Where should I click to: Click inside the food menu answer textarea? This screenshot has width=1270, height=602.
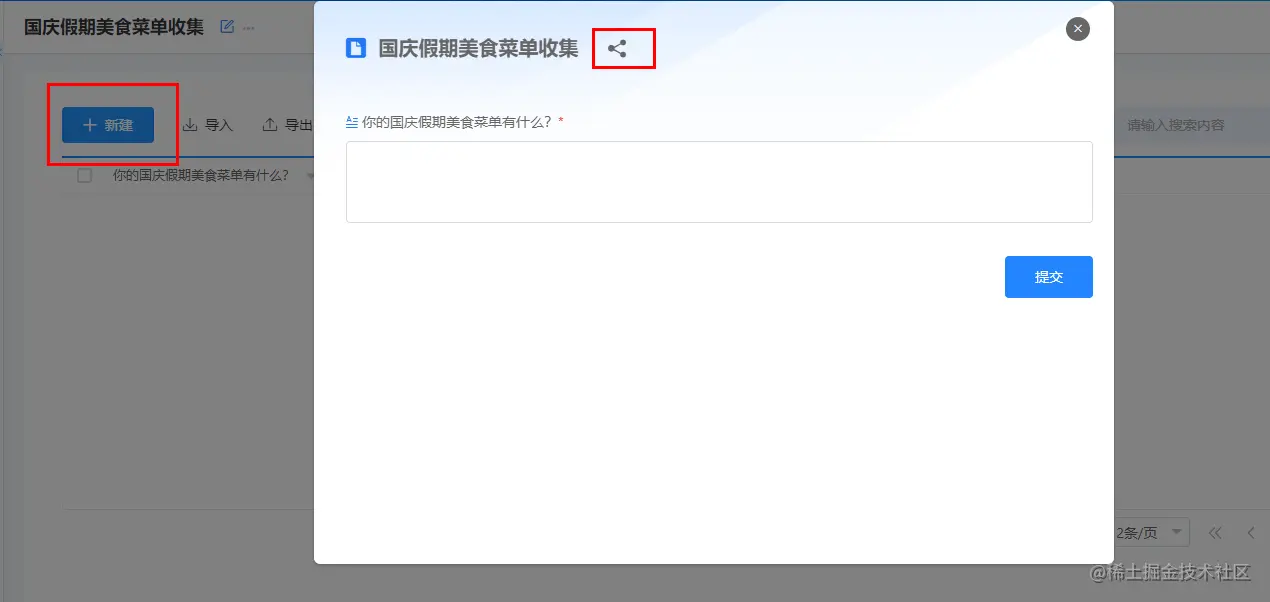pos(719,182)
